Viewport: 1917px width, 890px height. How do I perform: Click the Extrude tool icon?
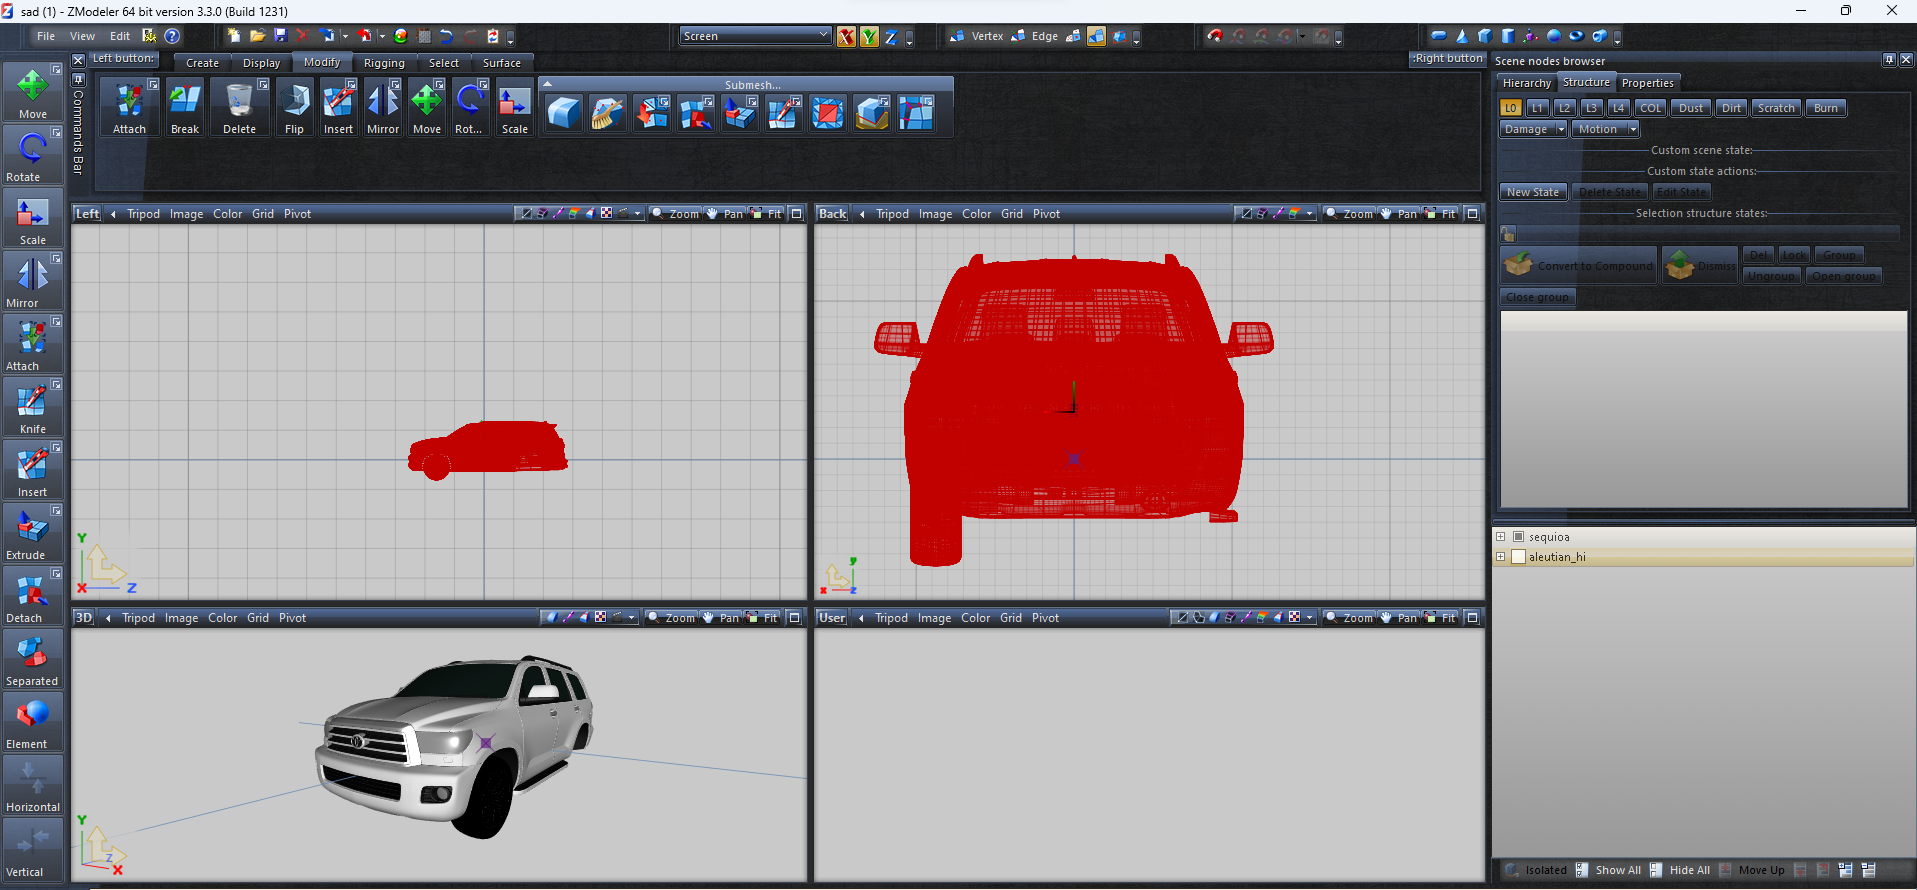[x=32, y=534]
